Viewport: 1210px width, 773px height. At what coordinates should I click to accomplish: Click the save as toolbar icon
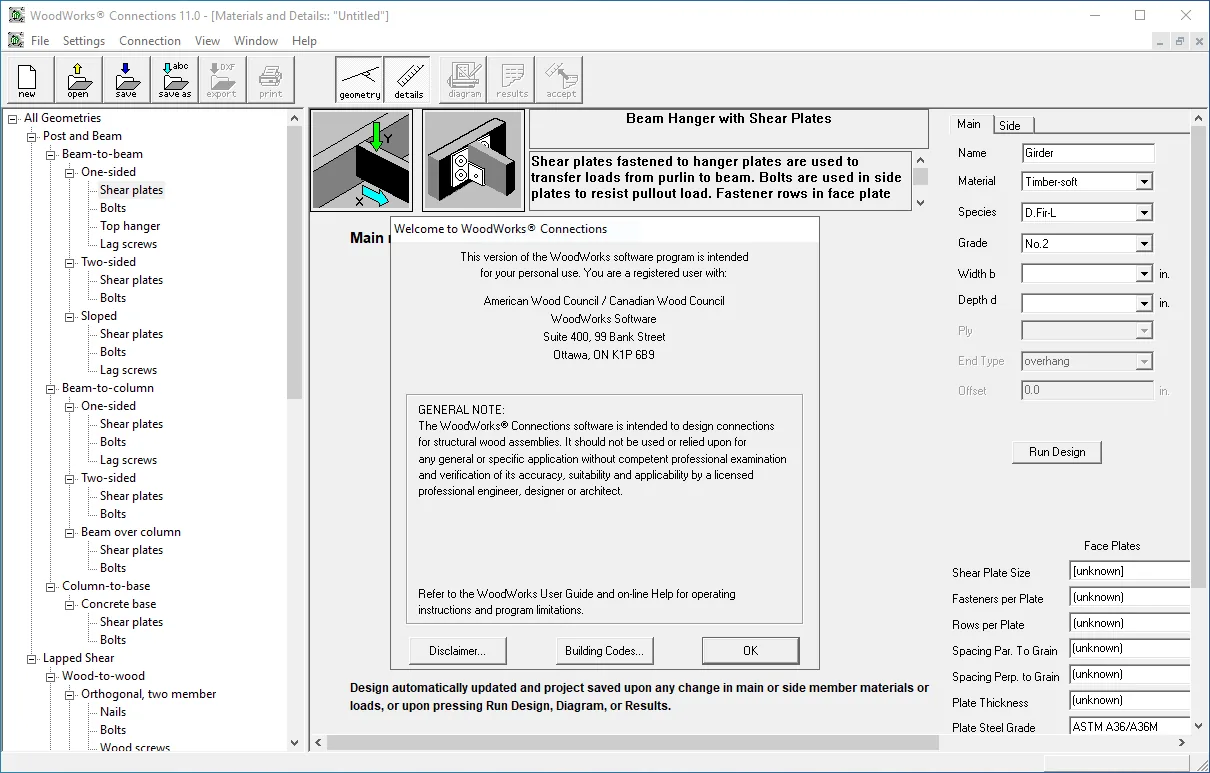(174, 80)
